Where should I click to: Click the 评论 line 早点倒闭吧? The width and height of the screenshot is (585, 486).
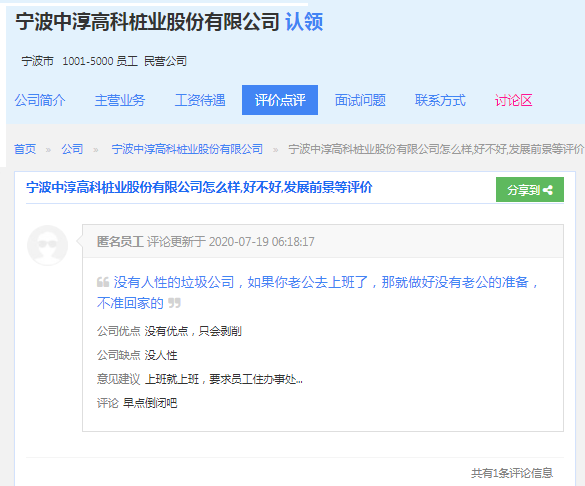pyautogui.click(x=137, y=403)
